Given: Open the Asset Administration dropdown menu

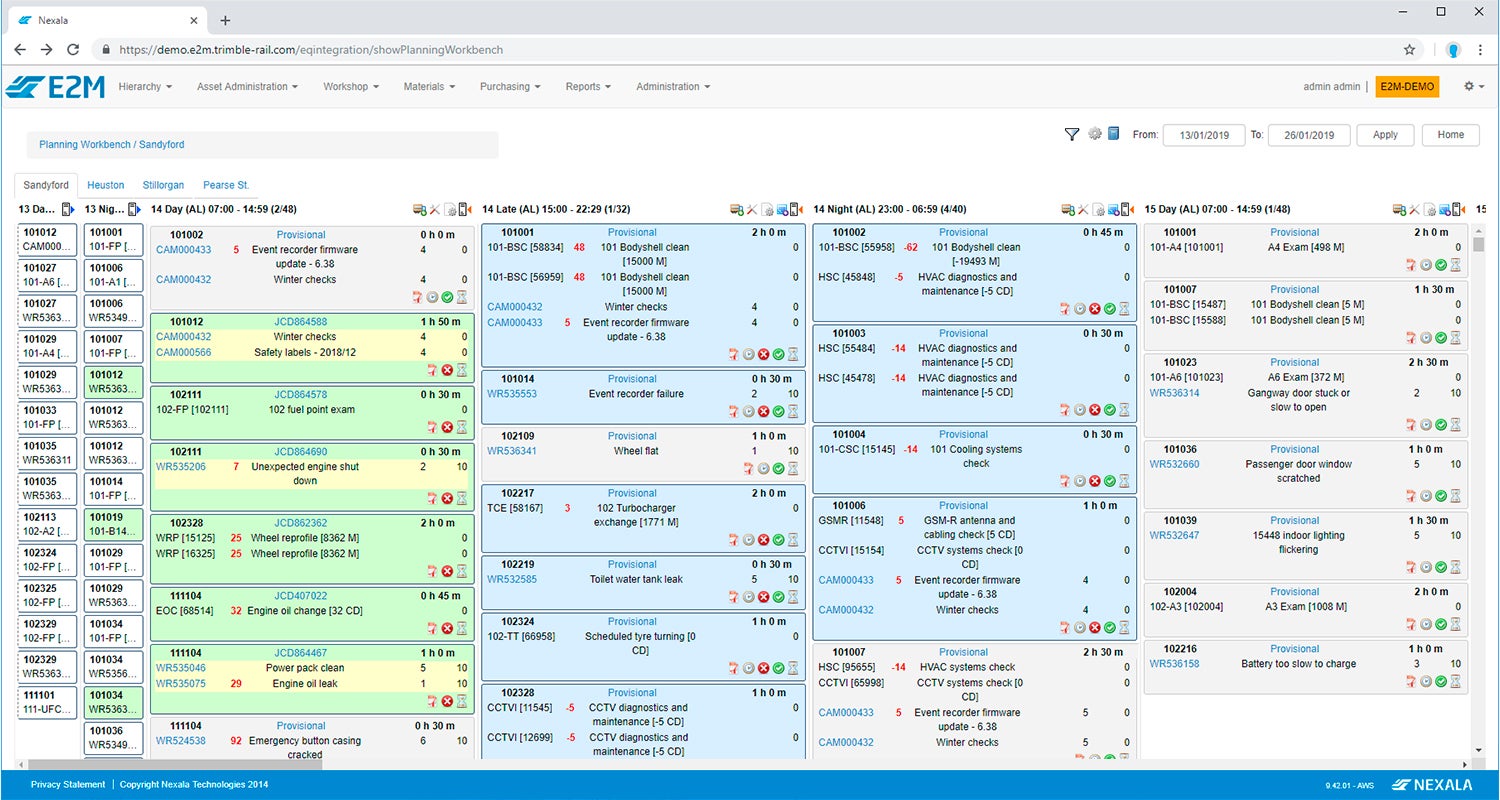Looking at the screenshot, I should pos(247,87).
